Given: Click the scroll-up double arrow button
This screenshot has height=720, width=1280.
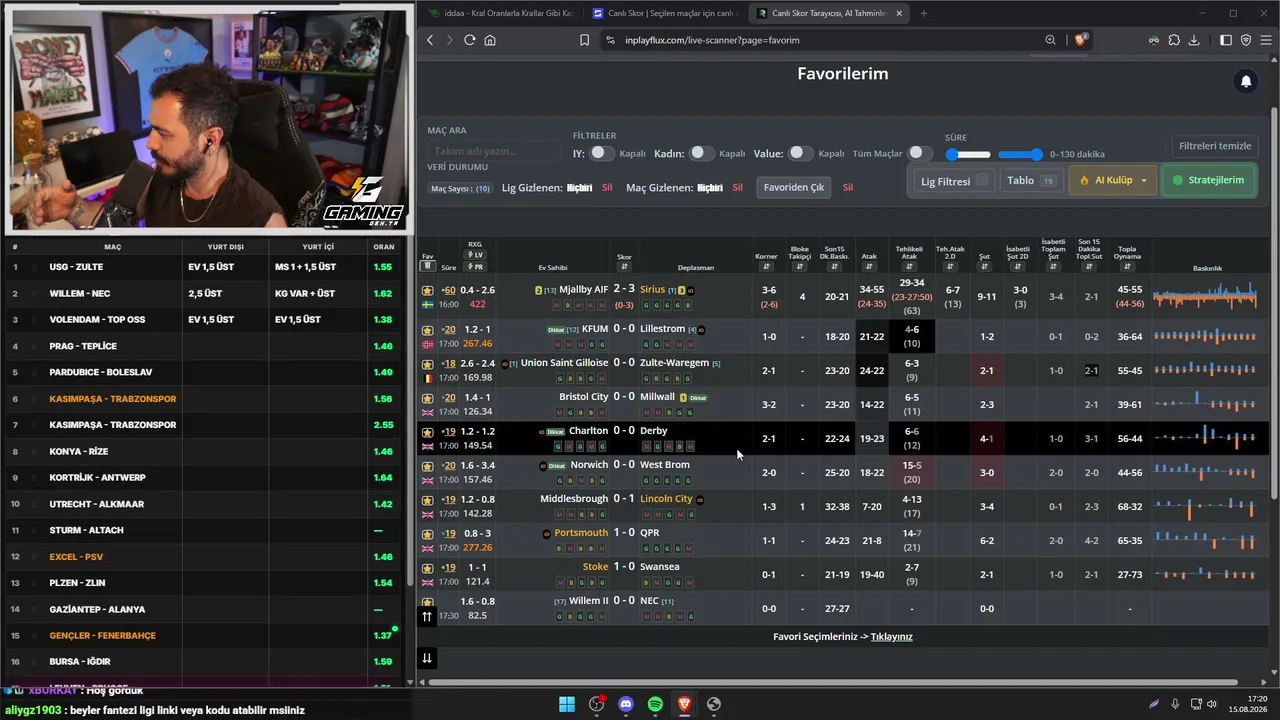Looking at the screenshot, I should pyautogui.click(x=427, y=617).
